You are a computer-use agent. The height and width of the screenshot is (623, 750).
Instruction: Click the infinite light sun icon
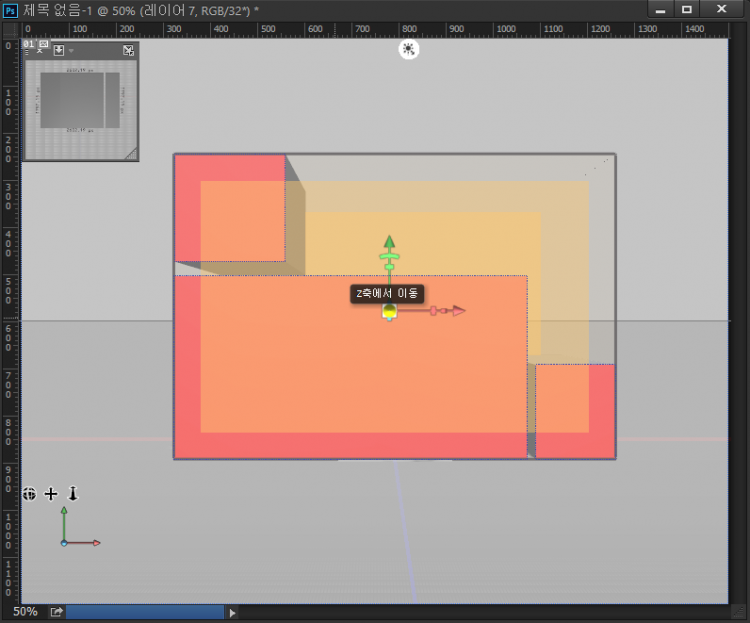pyautogui.click(x=408, y=49)
